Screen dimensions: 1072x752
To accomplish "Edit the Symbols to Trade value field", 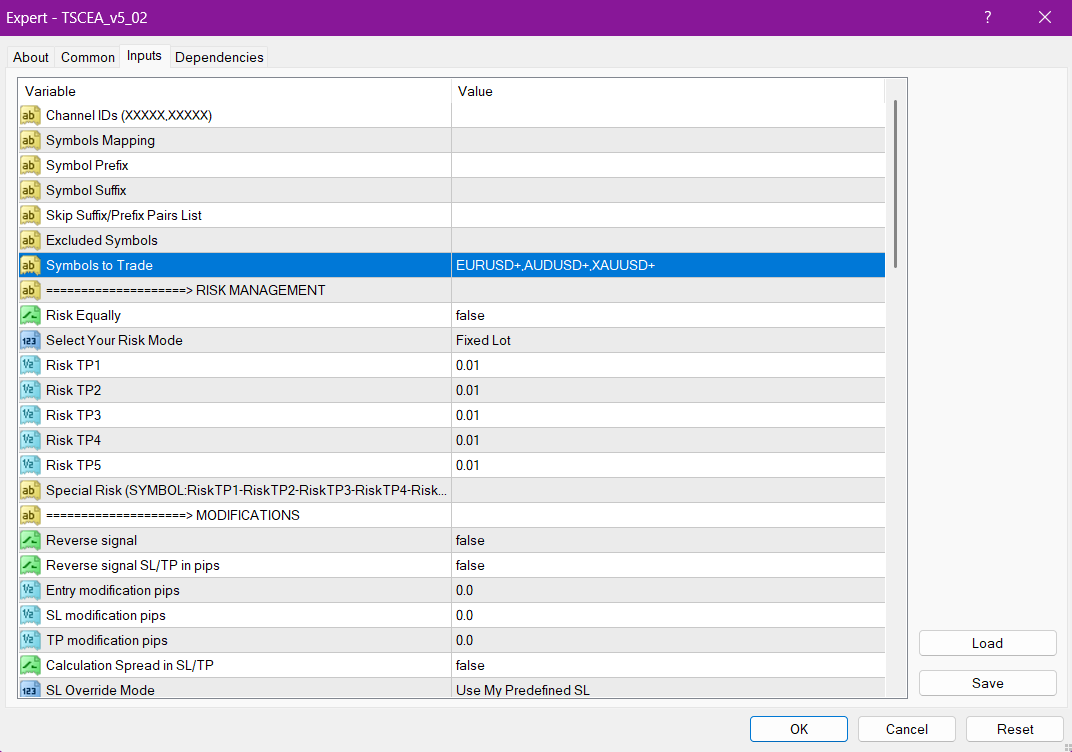I will pos(668,266).
